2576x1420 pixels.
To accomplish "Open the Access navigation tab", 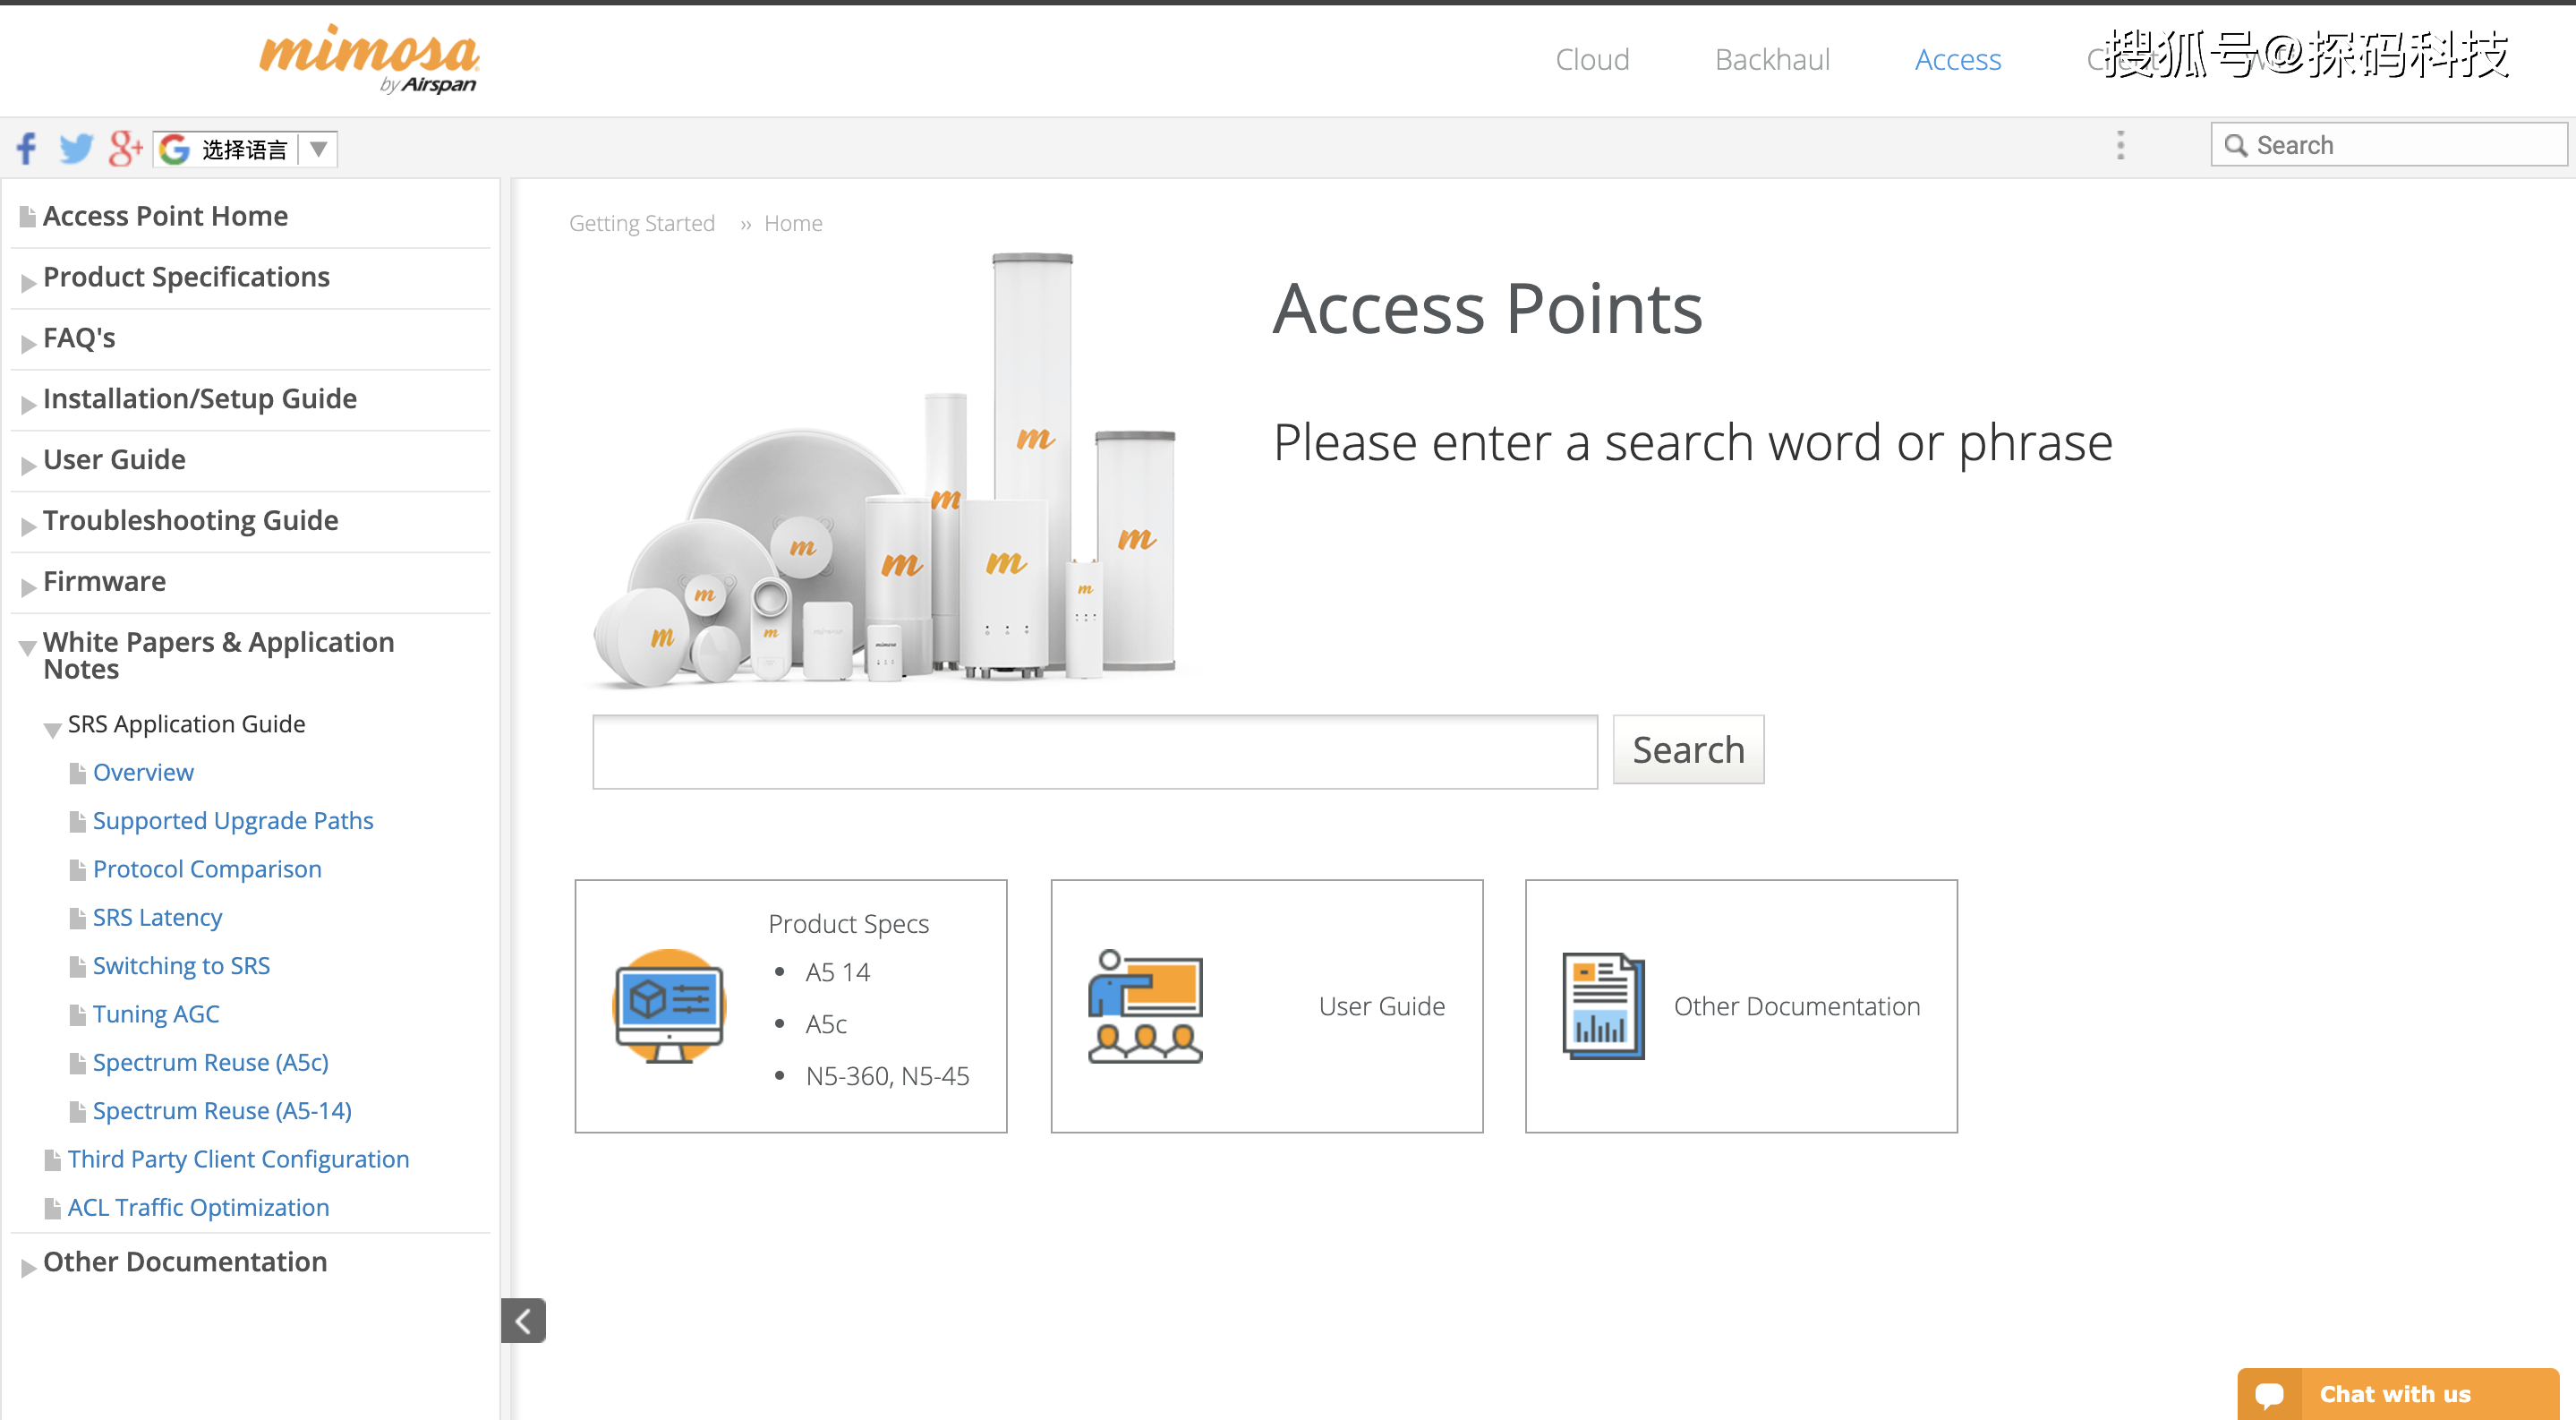I will [x=1957, y=60].
